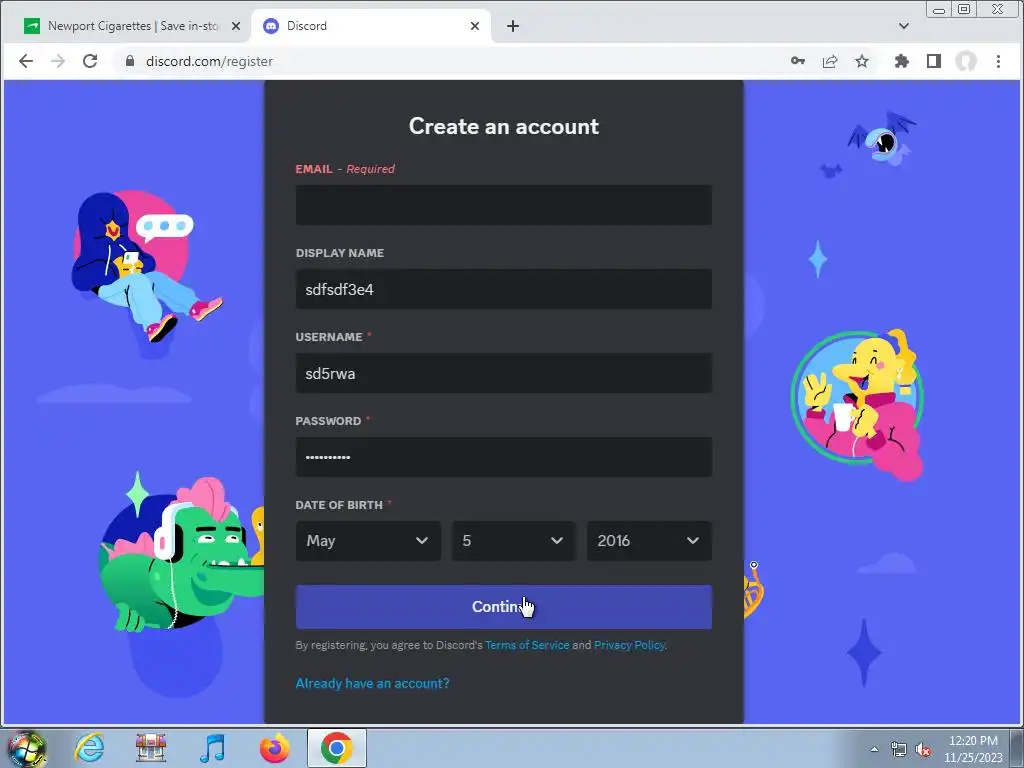Toggle Chrome side panel icon
The image size is (1024, 768).
[x=934, y=61]
